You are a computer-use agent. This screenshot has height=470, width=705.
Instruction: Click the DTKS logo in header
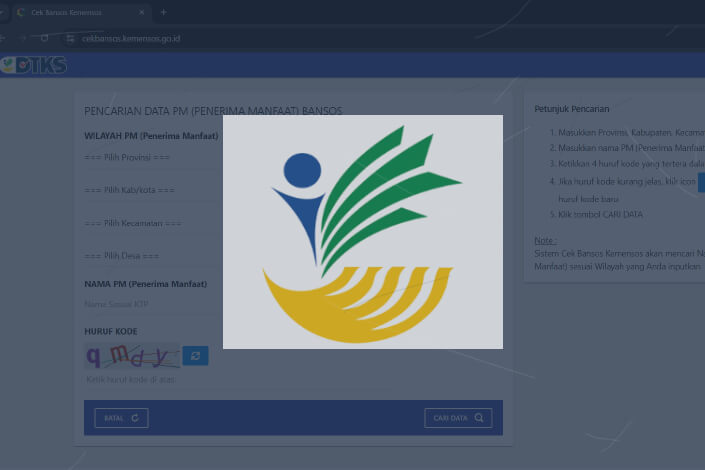(x=34, y=65)
